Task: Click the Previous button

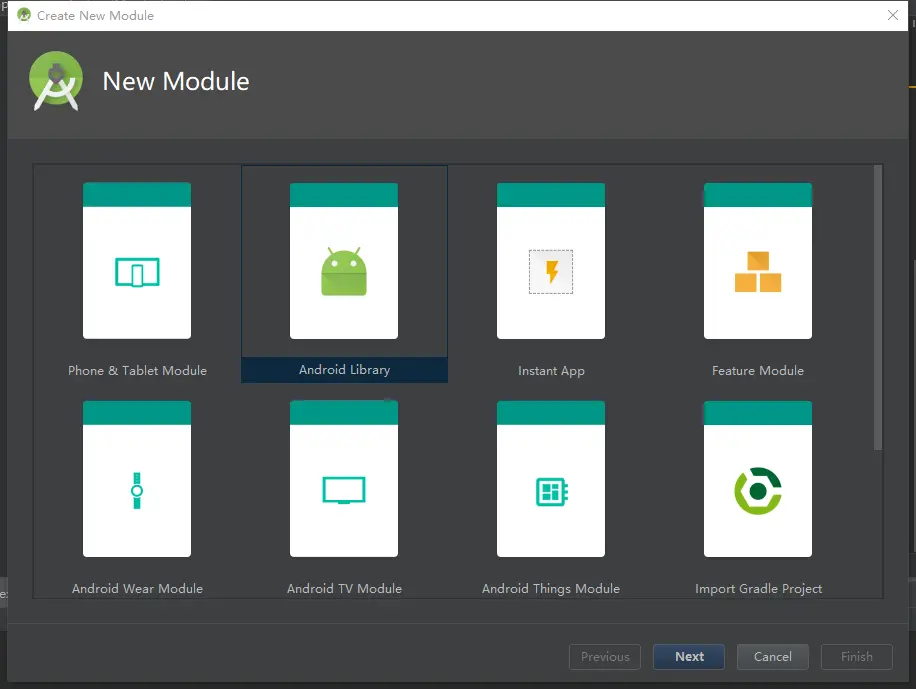Action: pos(605,657)
